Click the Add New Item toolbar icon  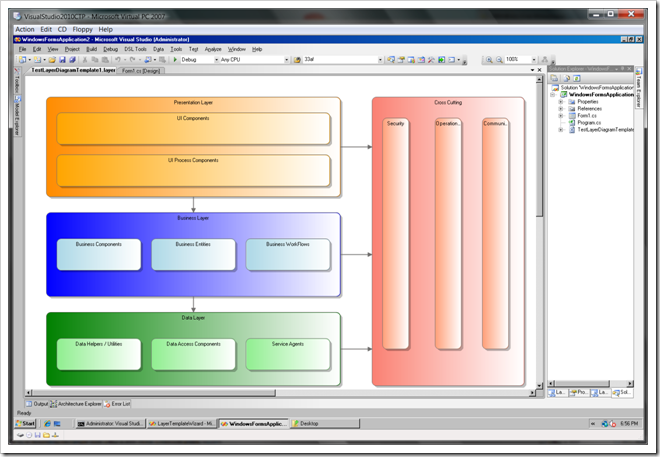[37, 60]
